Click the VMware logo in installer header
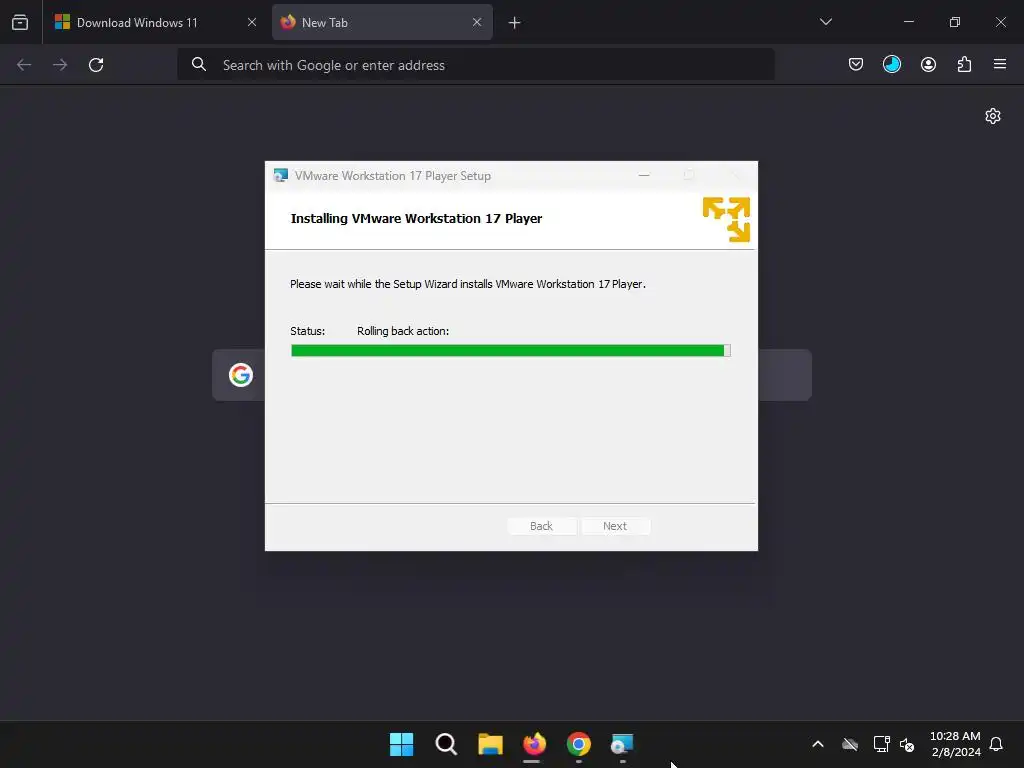Screen dimensions: 1024x768 click(726, 219)
